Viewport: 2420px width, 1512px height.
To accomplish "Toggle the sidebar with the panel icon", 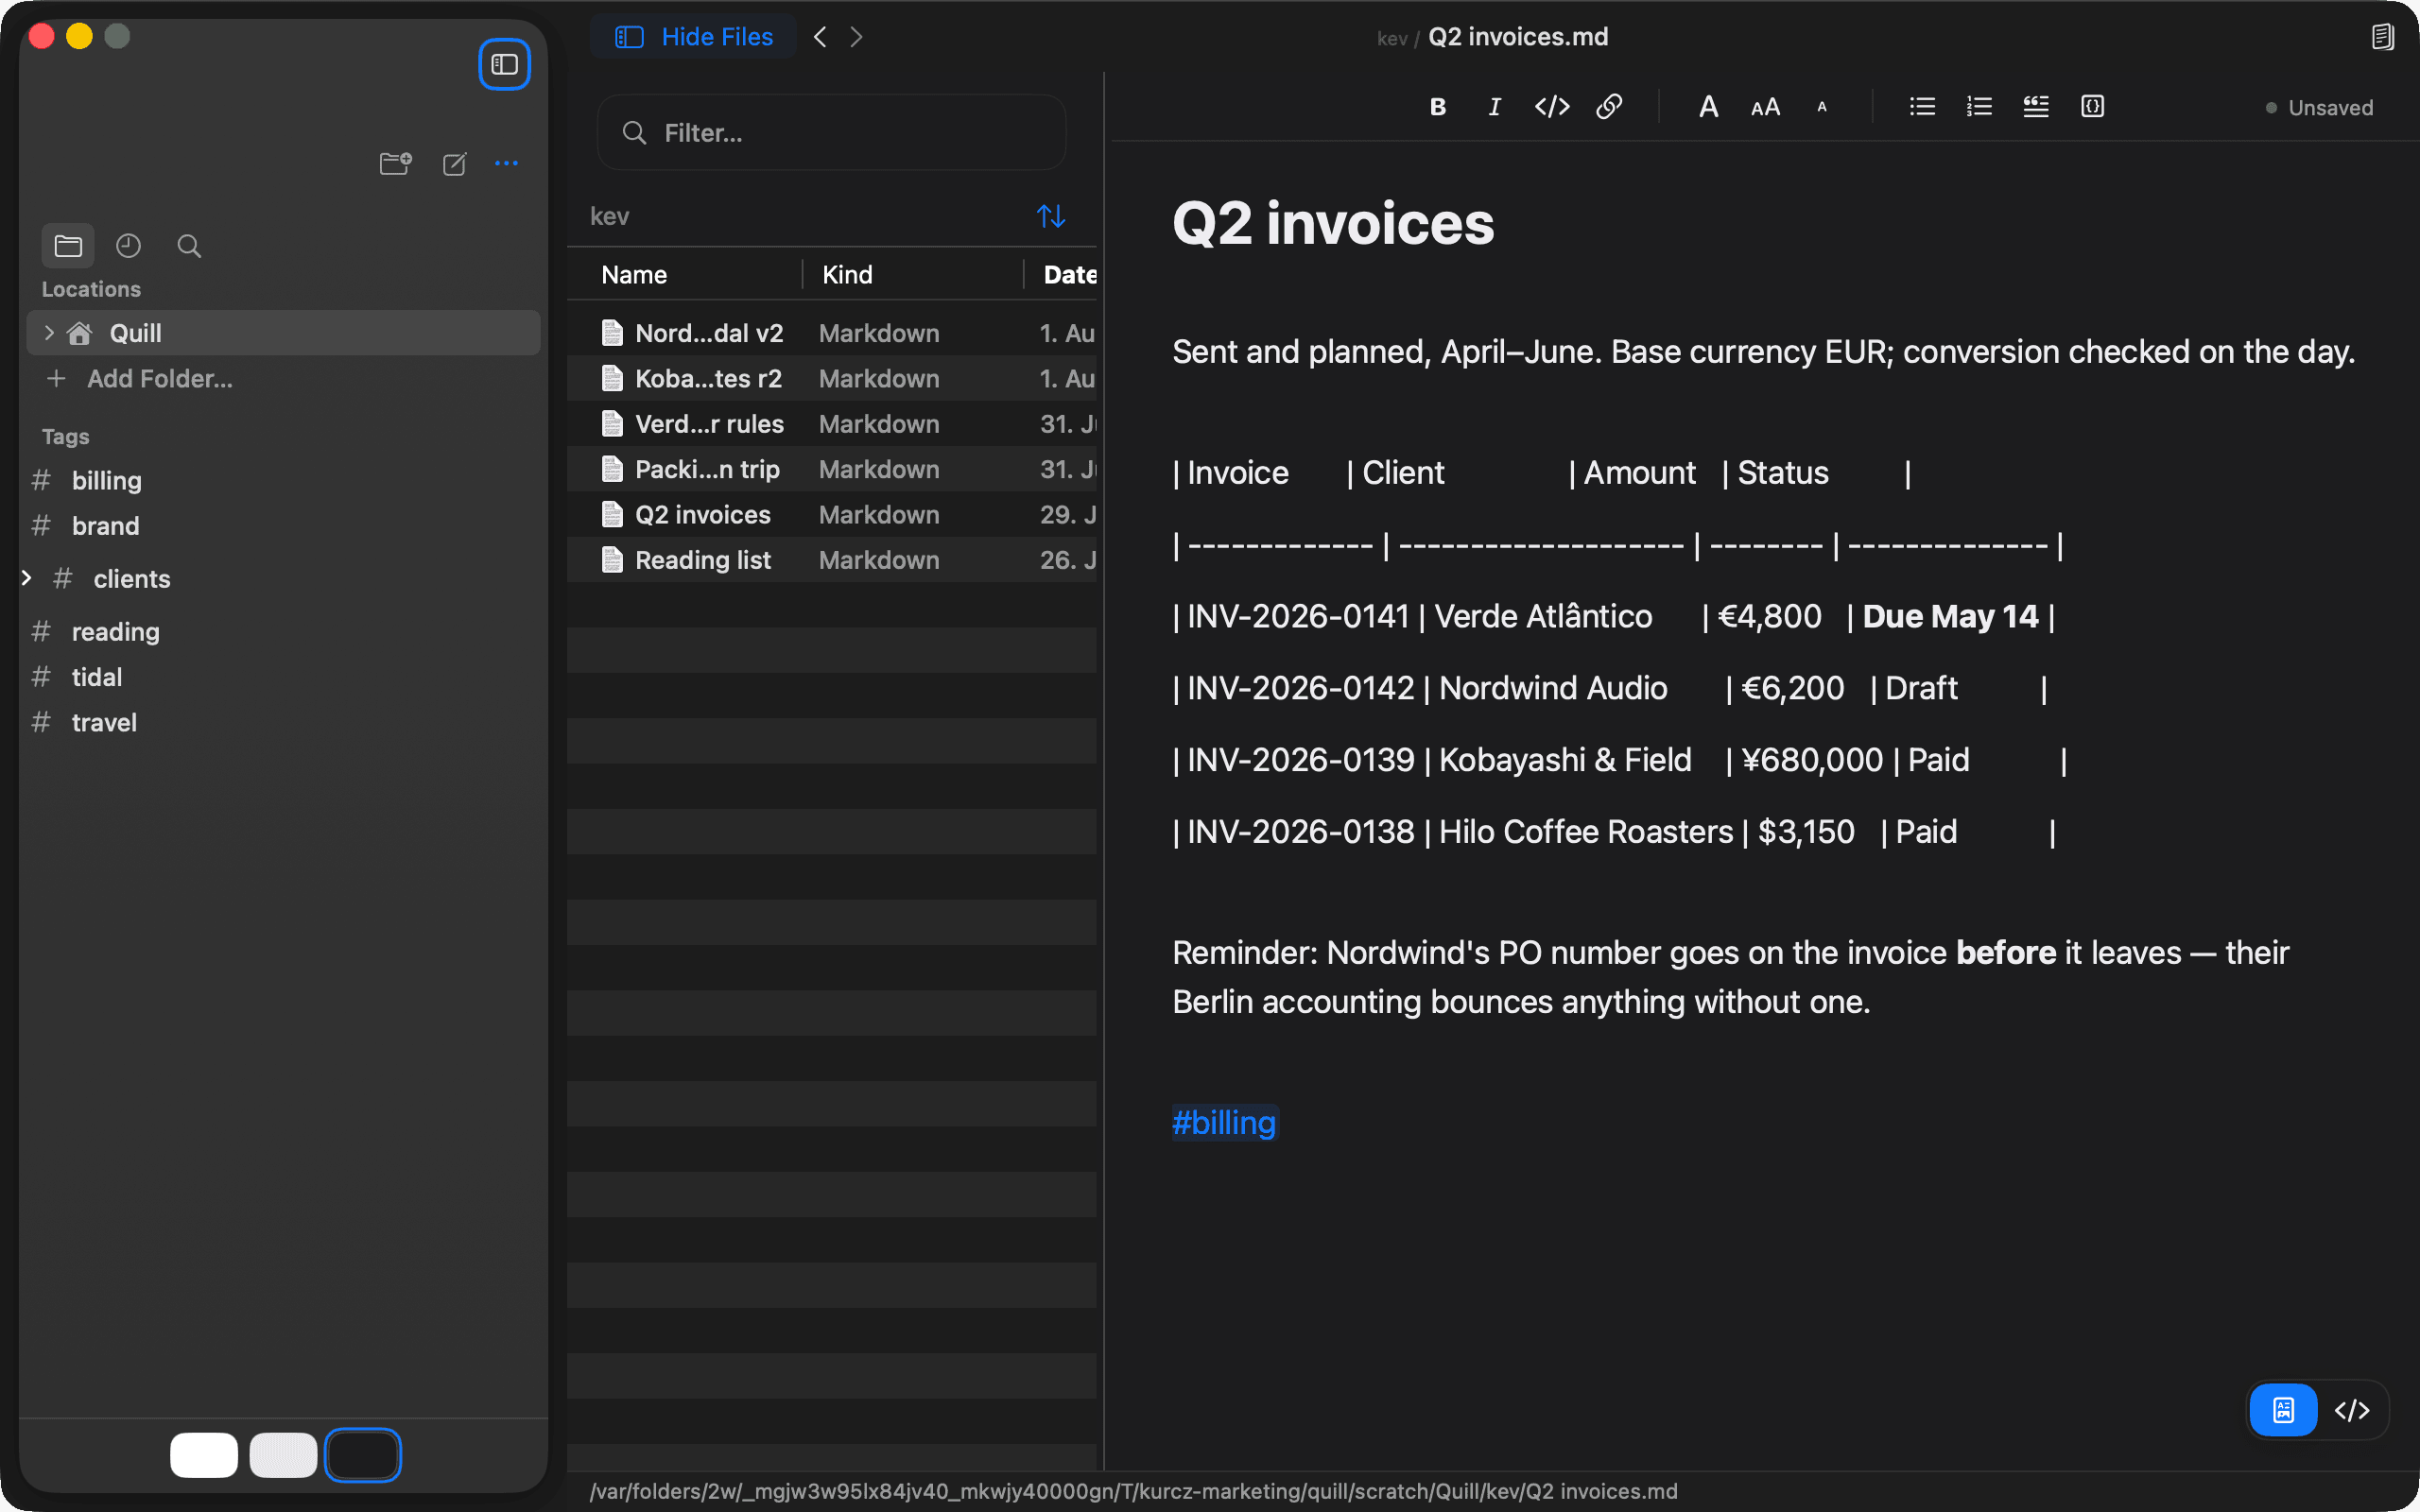I will click(x=504, y=64).
